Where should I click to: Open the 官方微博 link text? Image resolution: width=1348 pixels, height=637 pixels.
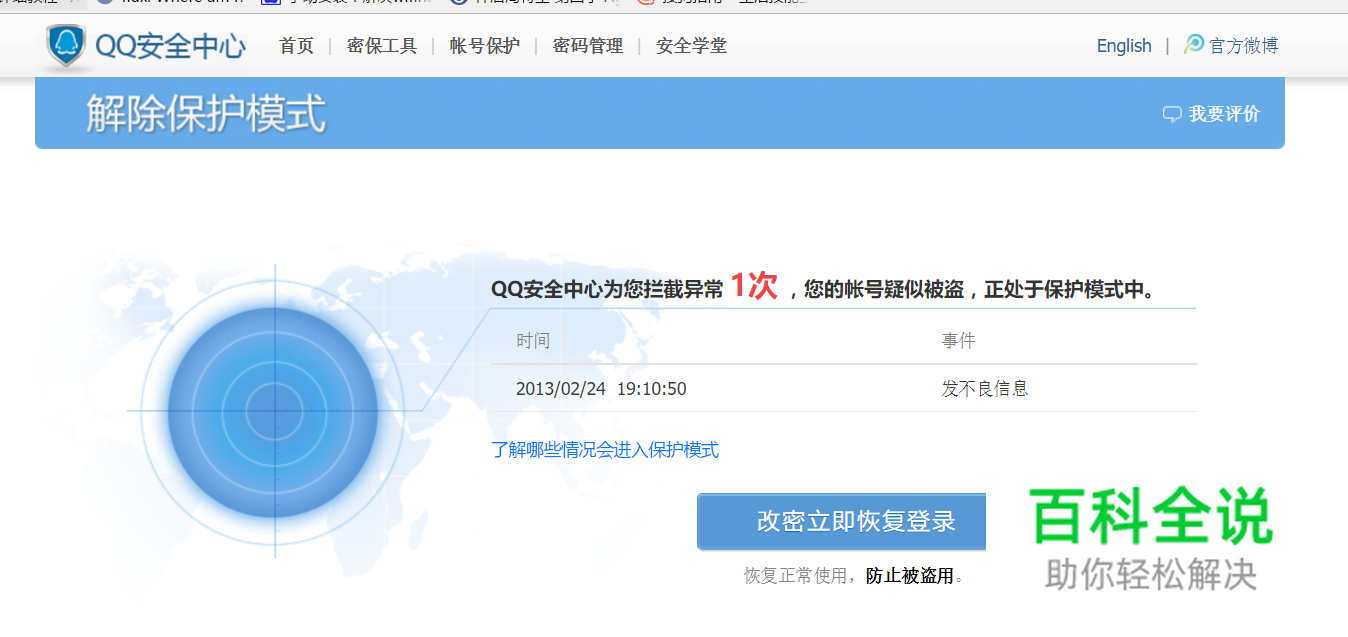(1243, 46)
